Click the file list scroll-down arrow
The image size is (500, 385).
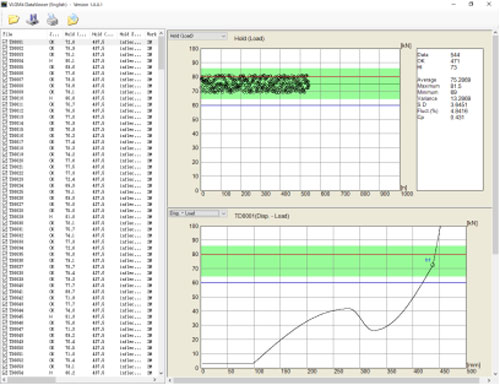[x=161, y=373]
